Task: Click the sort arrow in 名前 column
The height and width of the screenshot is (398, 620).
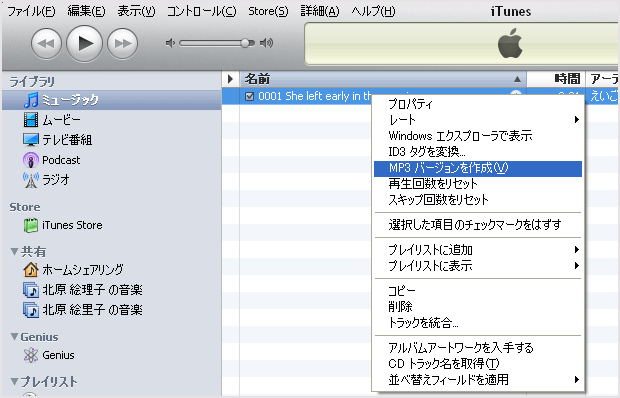Action: (517, 79)
